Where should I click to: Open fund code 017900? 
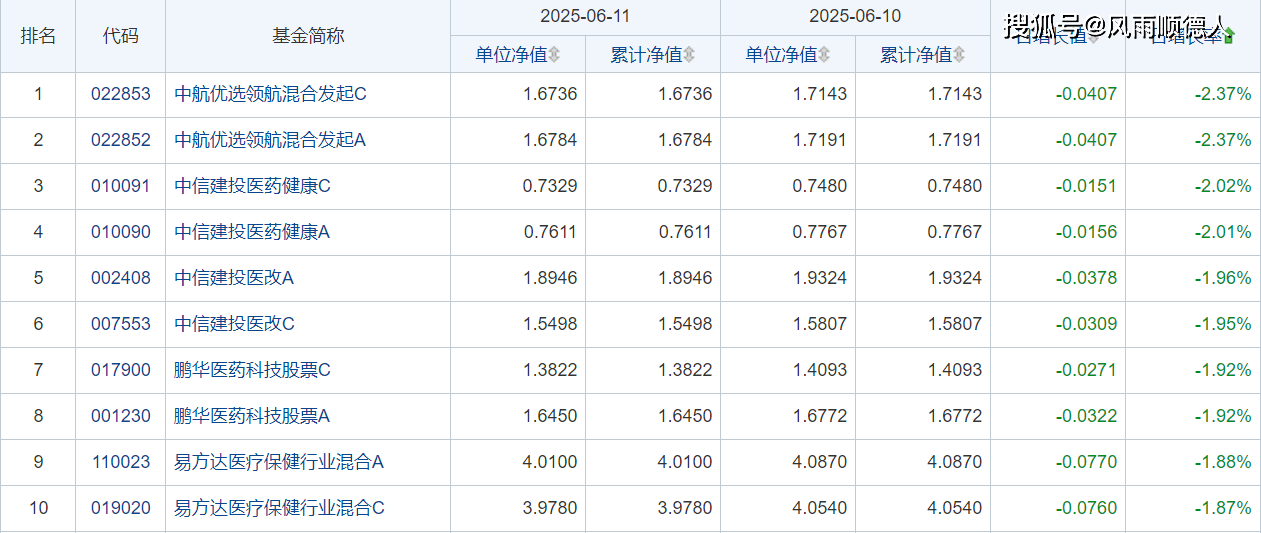[121, 370]
